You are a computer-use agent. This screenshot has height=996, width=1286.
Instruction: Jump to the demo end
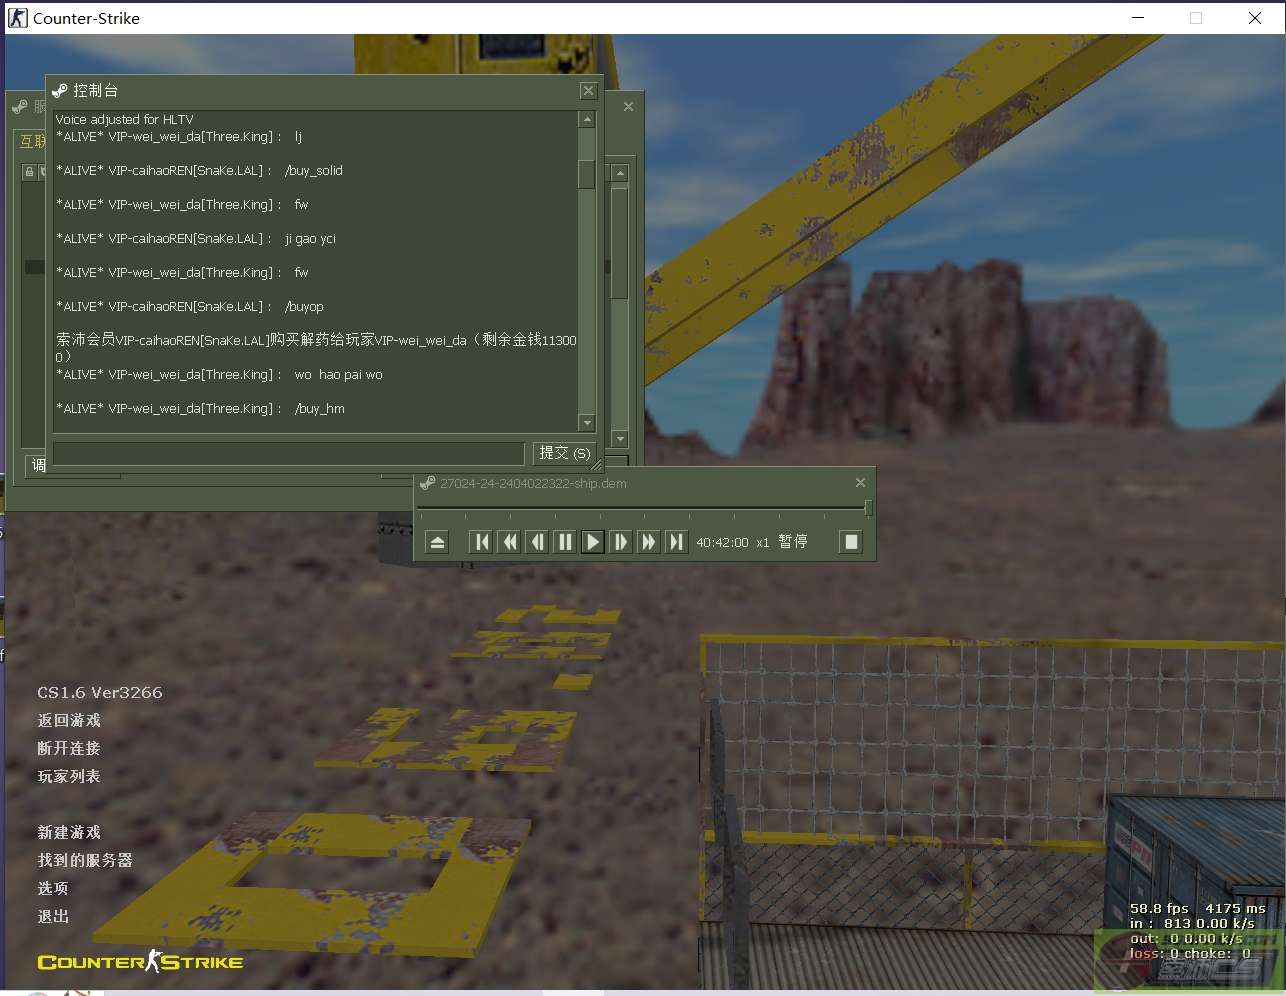[x=676, y=542]
